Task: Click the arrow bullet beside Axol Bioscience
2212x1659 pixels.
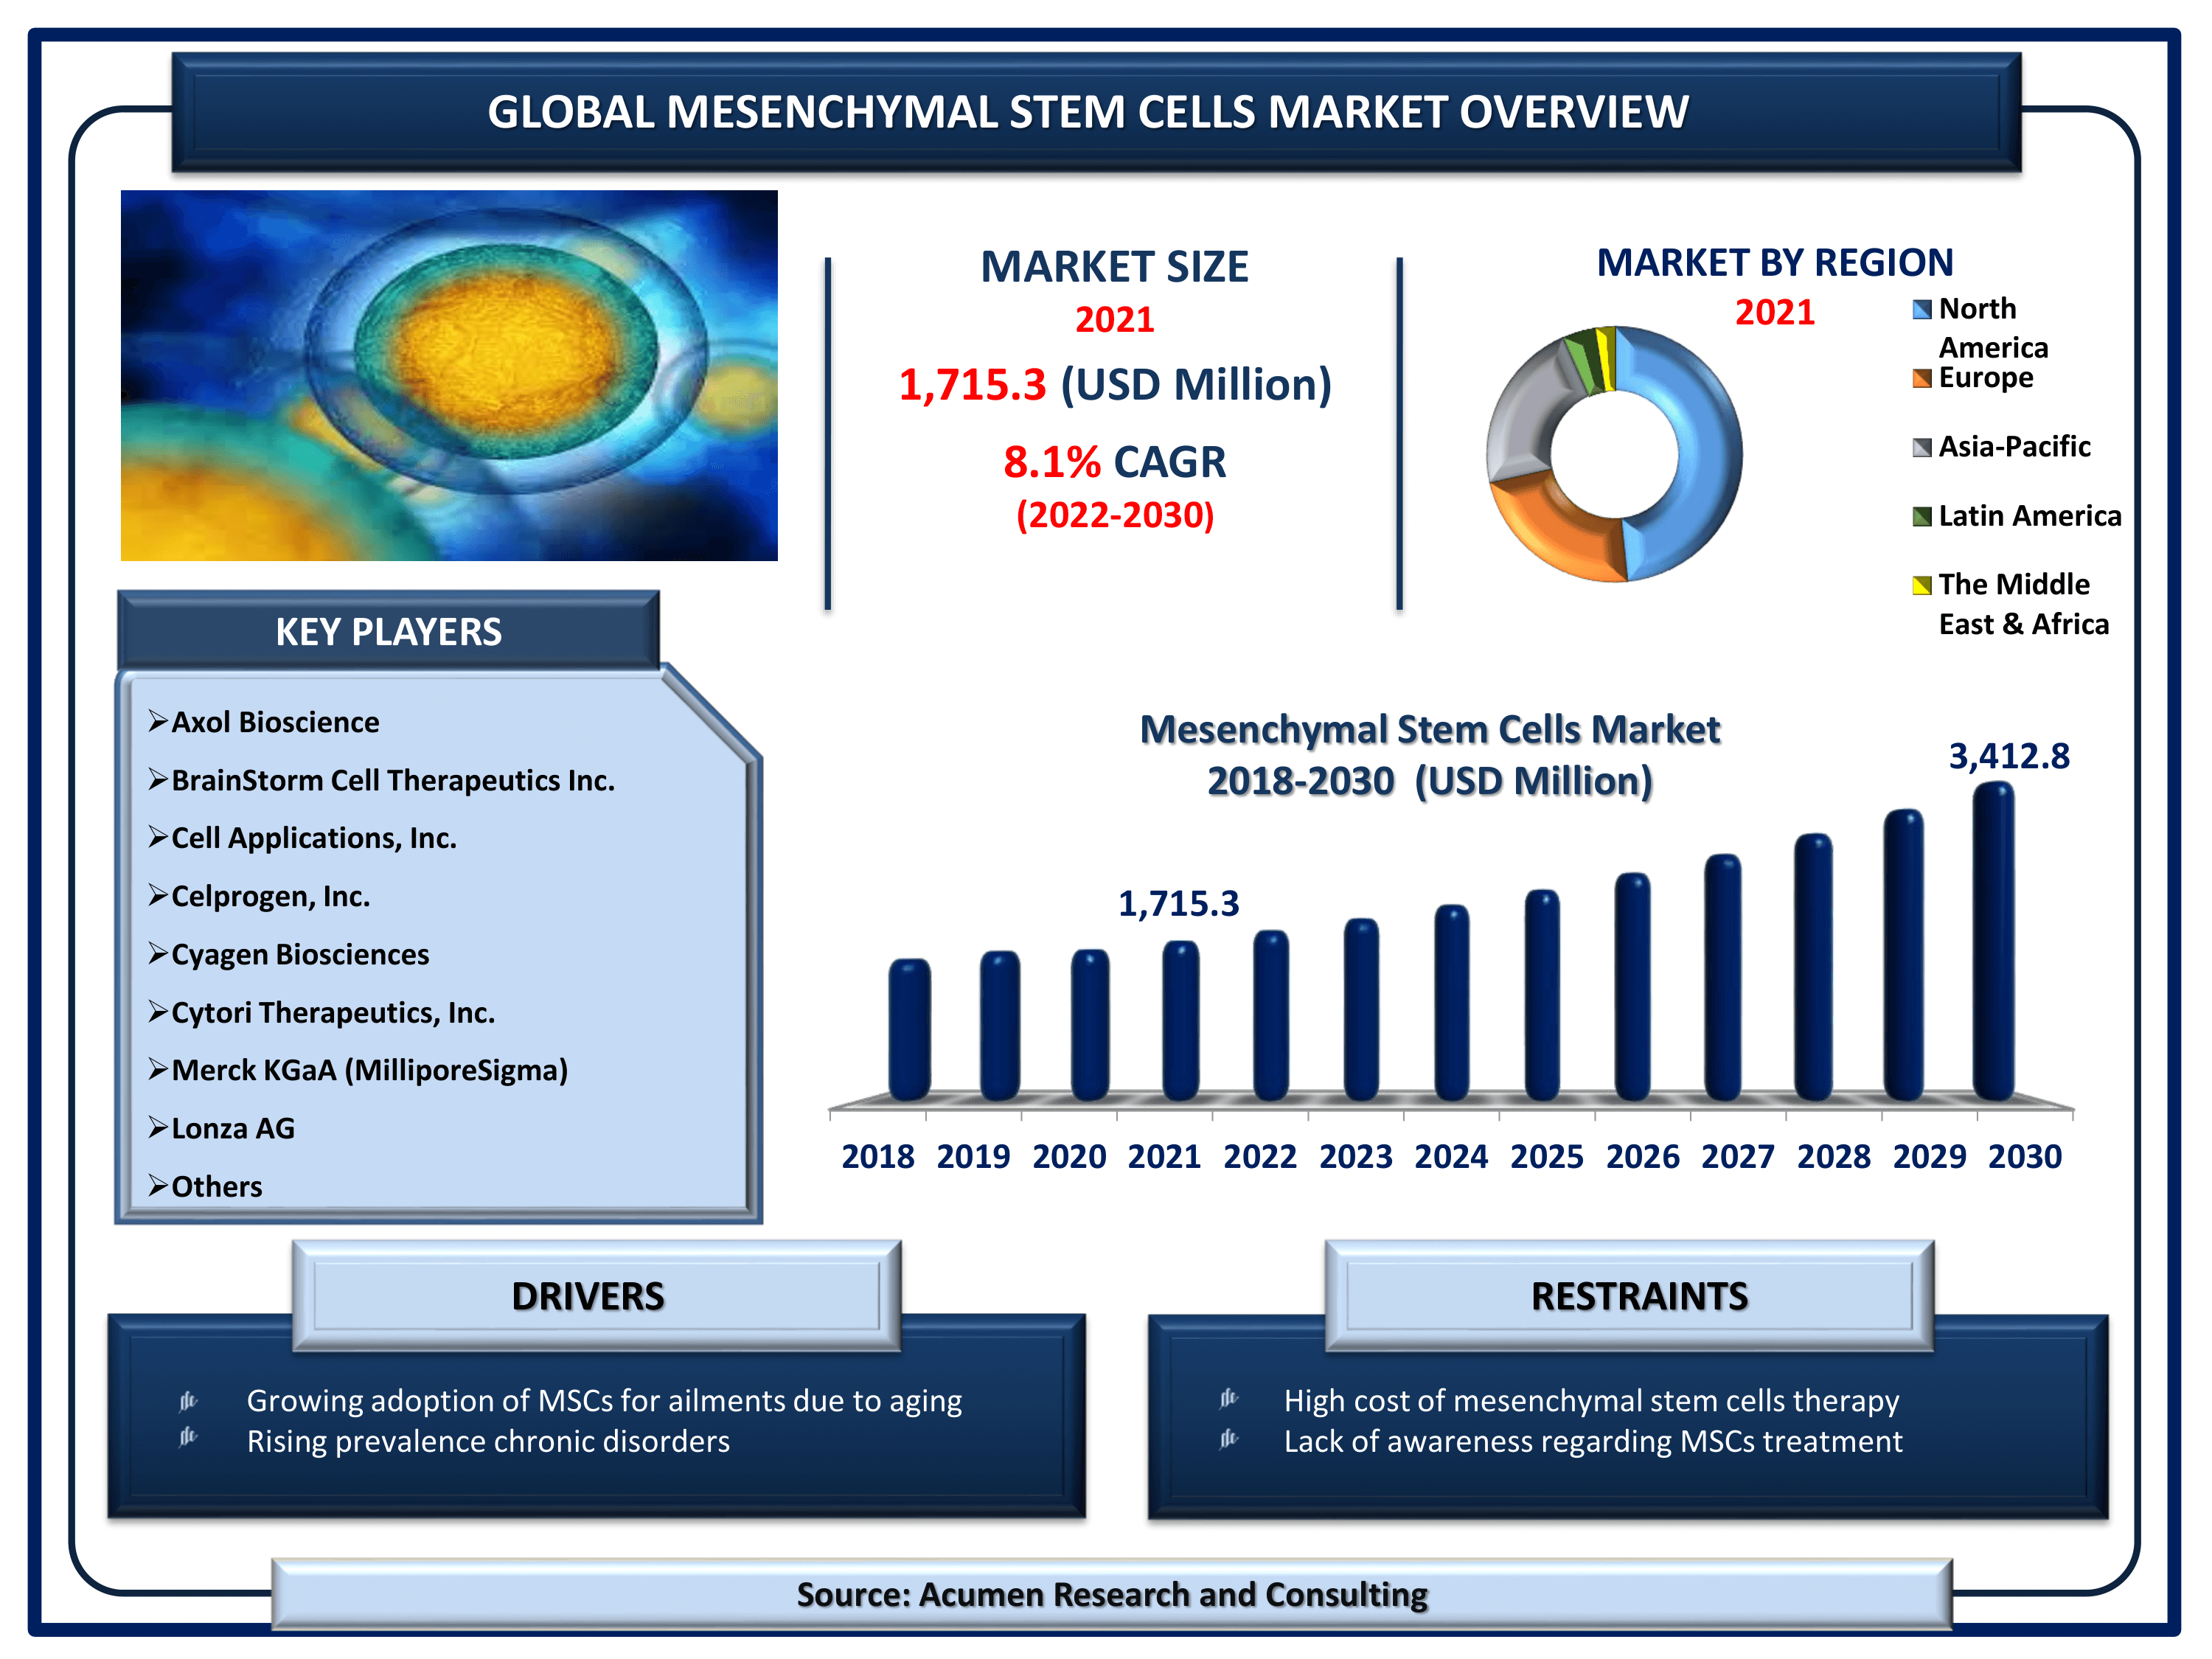Action: pyautogui.click(x=158, y=721)
